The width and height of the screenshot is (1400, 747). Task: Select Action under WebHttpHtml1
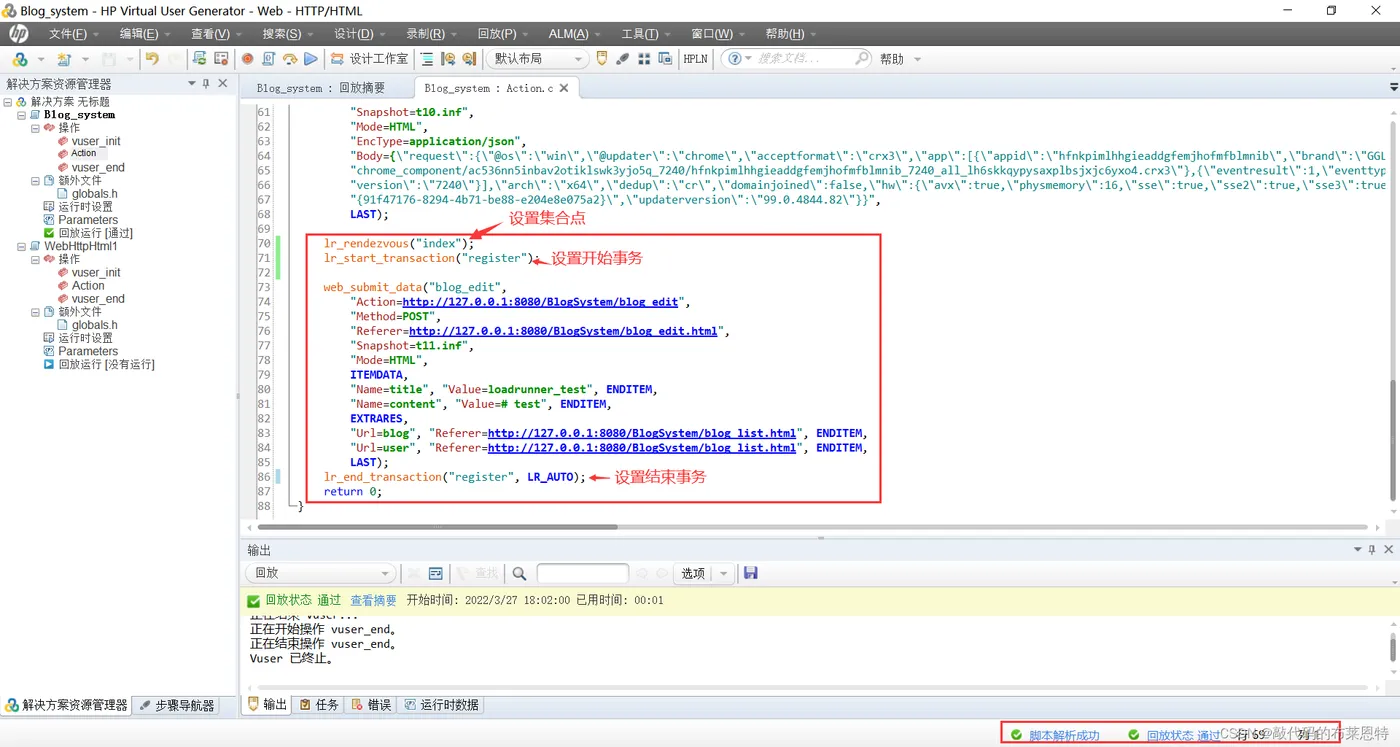tap(88, 285)
